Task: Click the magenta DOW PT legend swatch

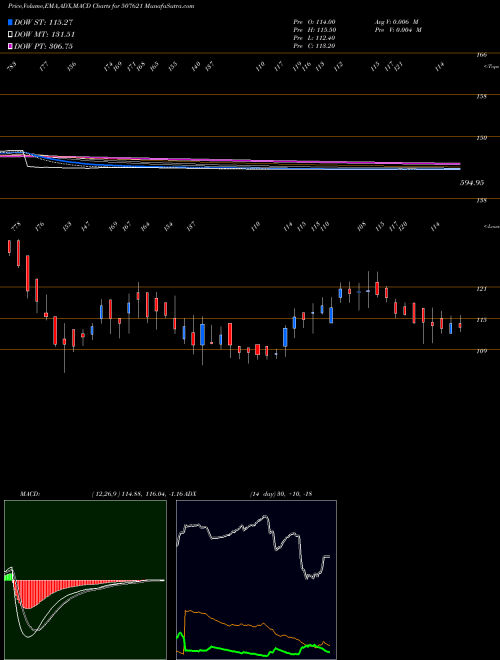Action: tap(10, 46)
